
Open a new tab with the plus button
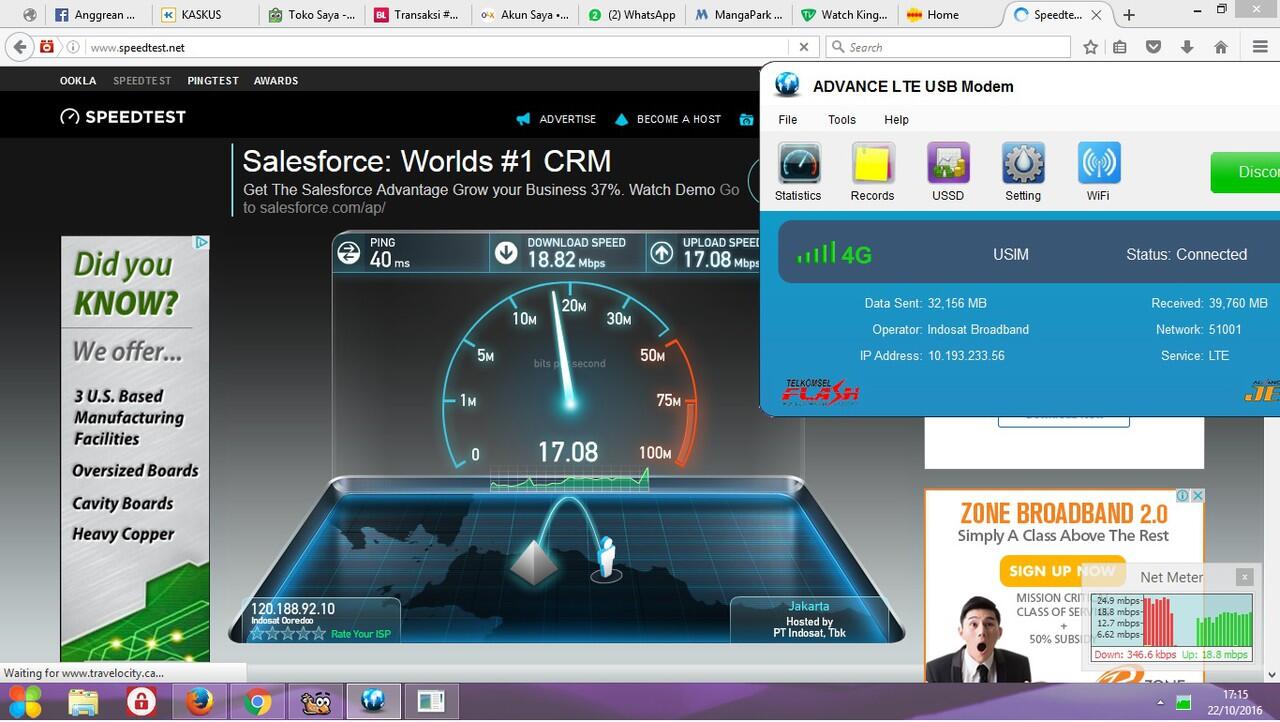pyautogui.click(x=1129, y=15)
